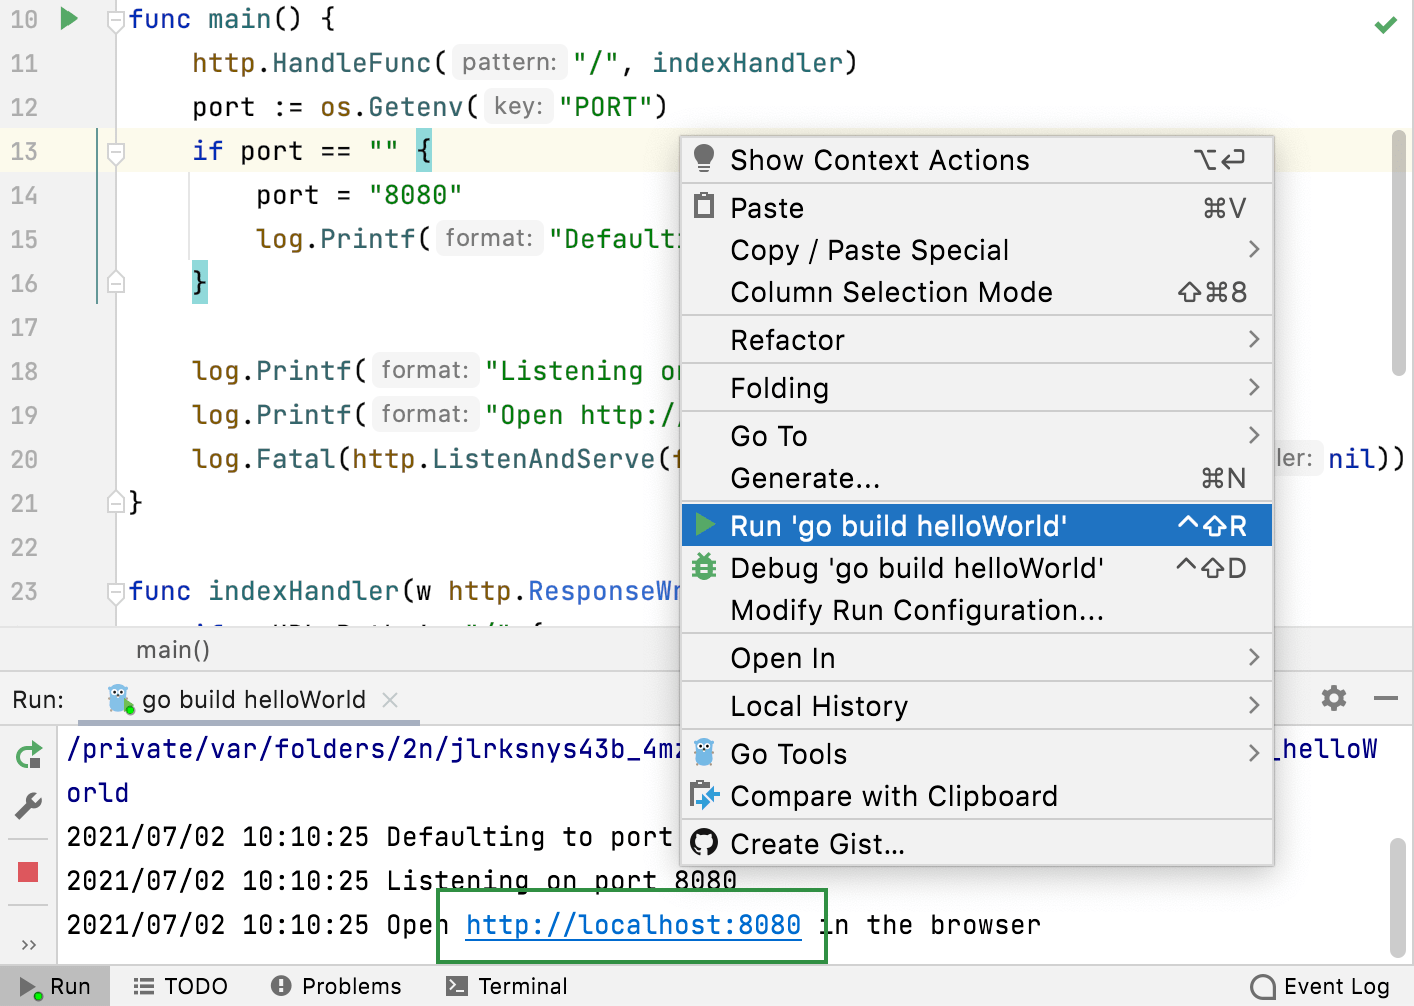Image resolution: width=1414 pixels, height=1006 pixels.
Task: Open the Local History submenu
Action: pos(819,706)
